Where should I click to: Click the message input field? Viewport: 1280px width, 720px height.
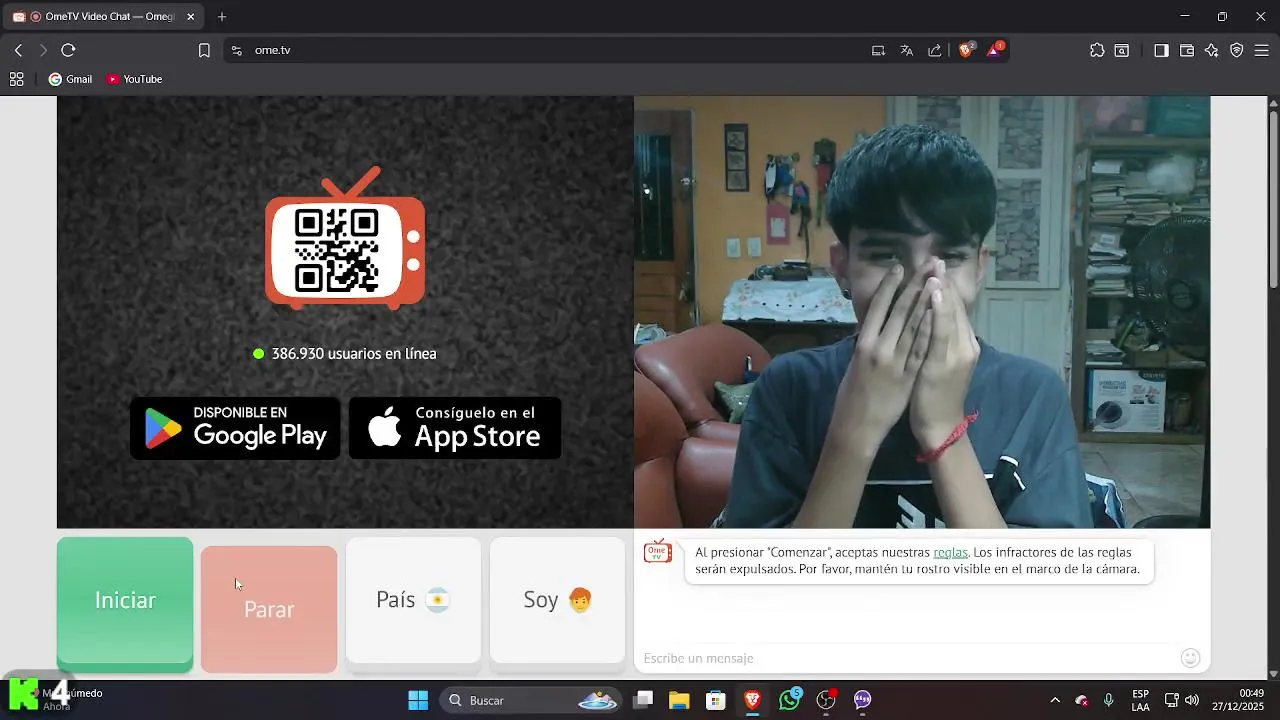pyautogui.click(x=905, y=658)
